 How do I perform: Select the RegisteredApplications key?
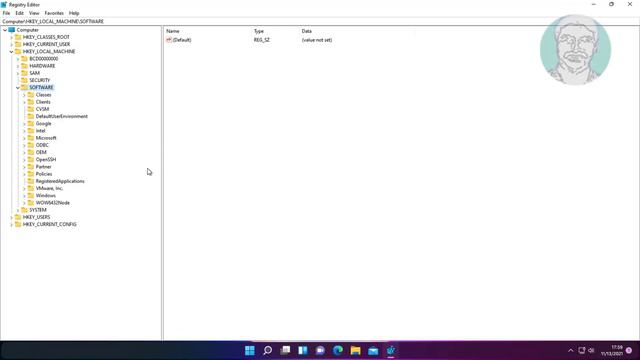(60, 181)
